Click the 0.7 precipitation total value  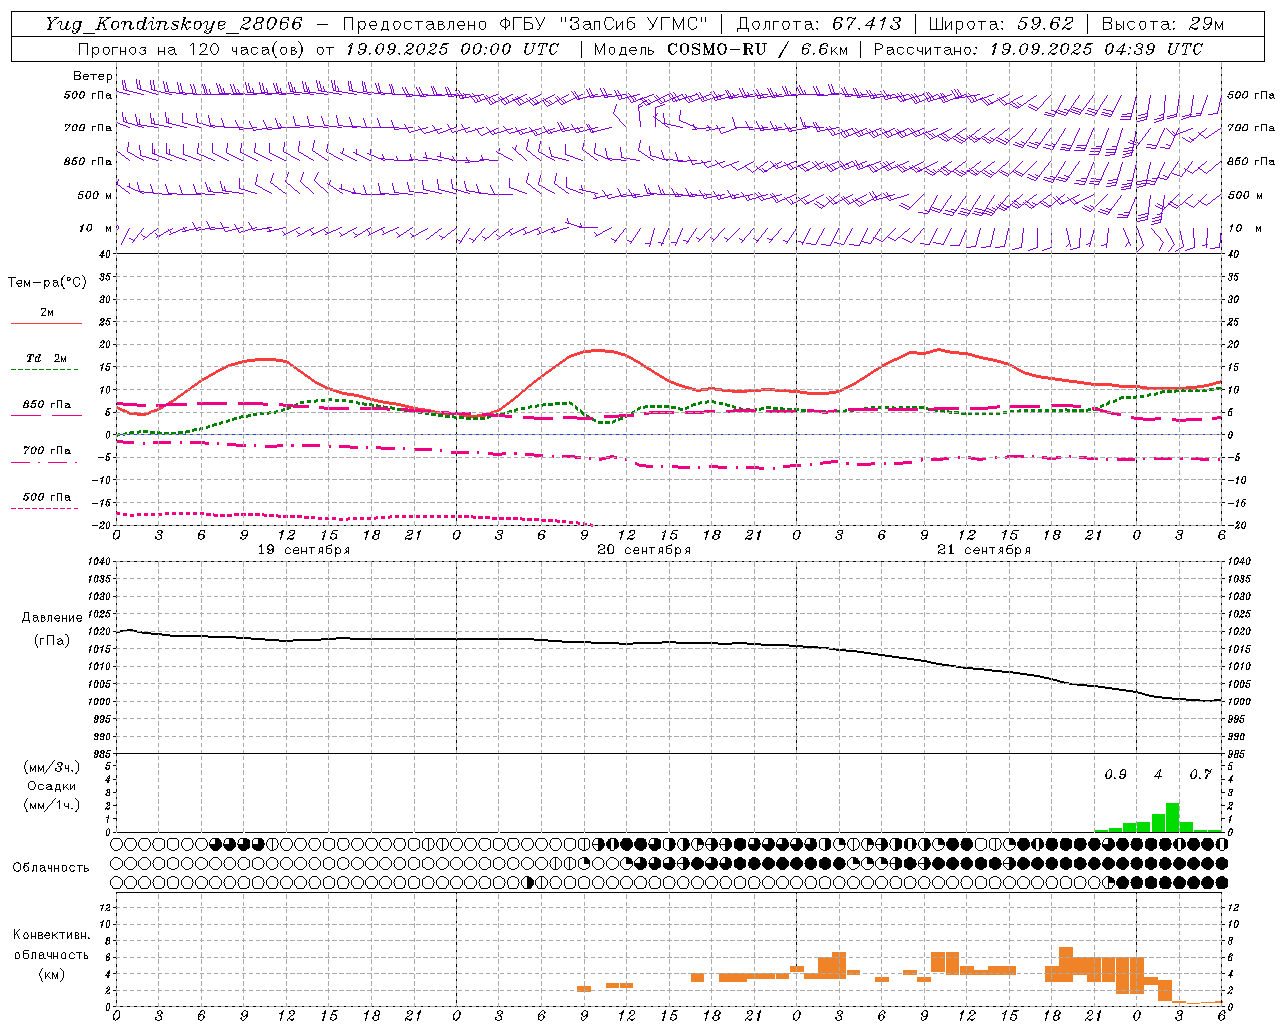coord(1200,775)
